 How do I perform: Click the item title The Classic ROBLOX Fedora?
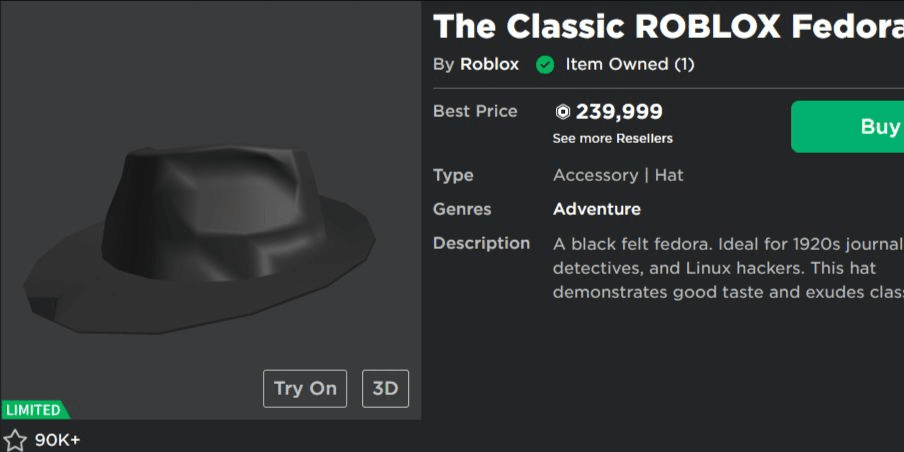tap(668, 26)
